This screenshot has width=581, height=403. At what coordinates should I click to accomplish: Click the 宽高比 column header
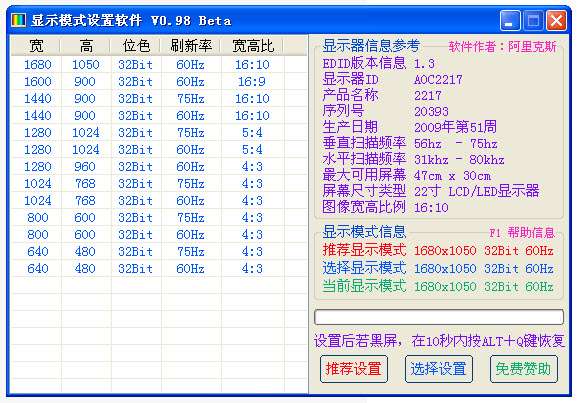252,46
